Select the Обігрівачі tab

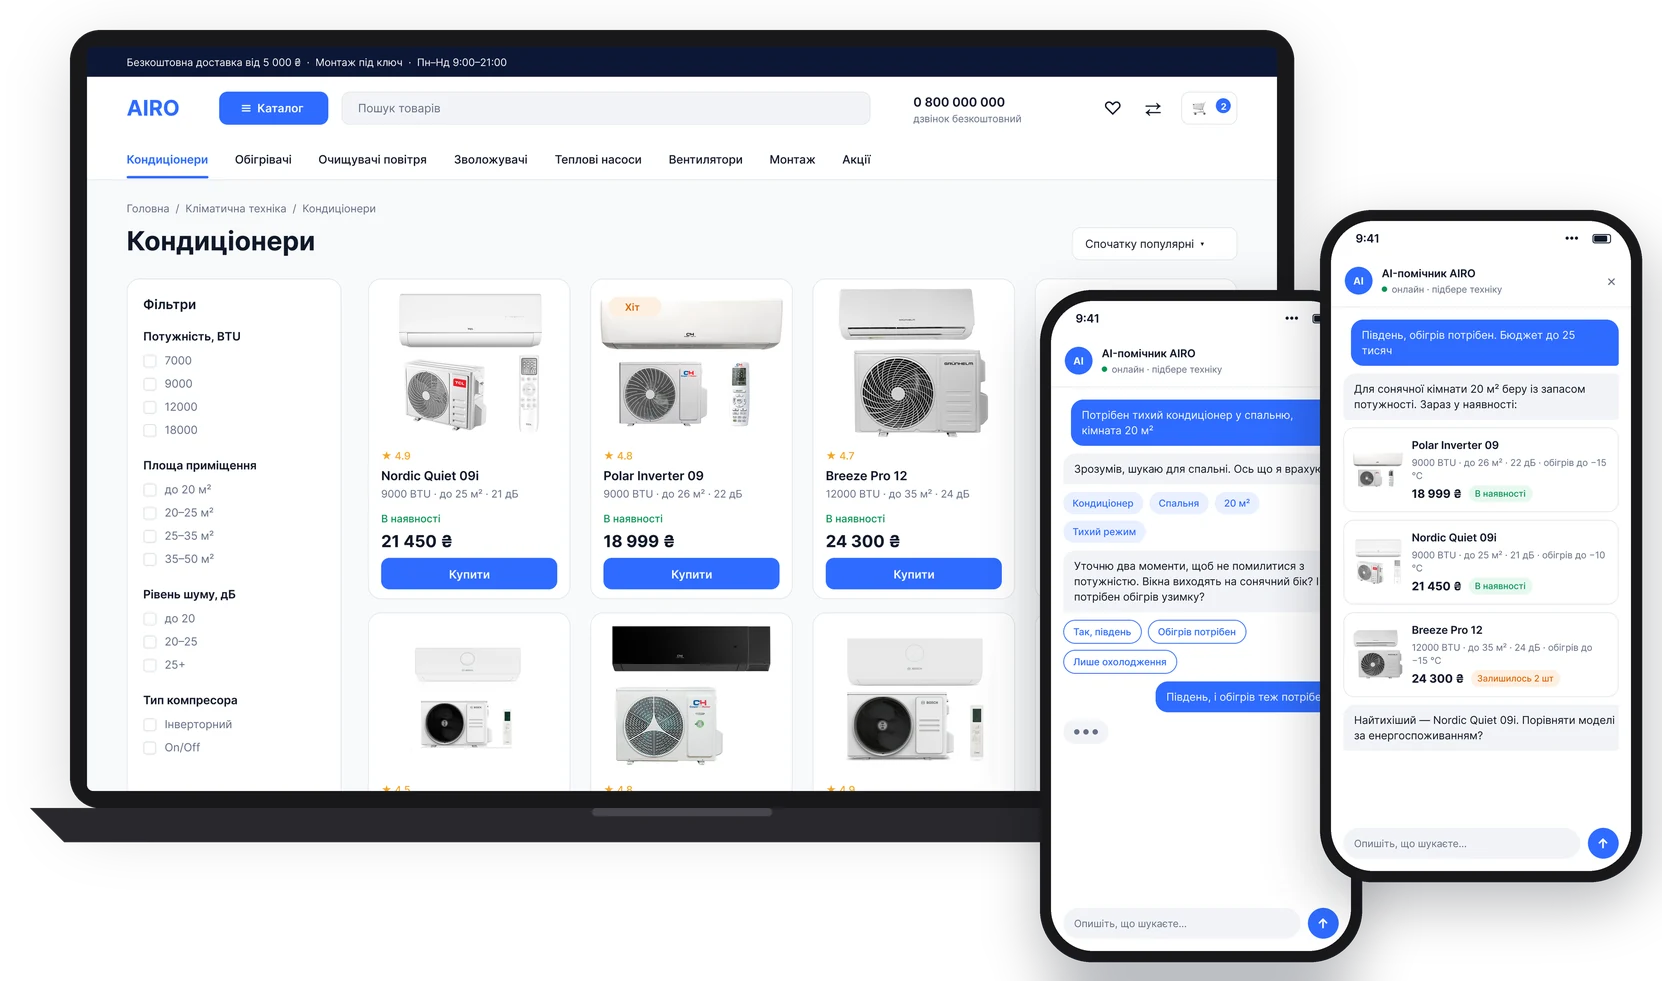click(263, 160)
